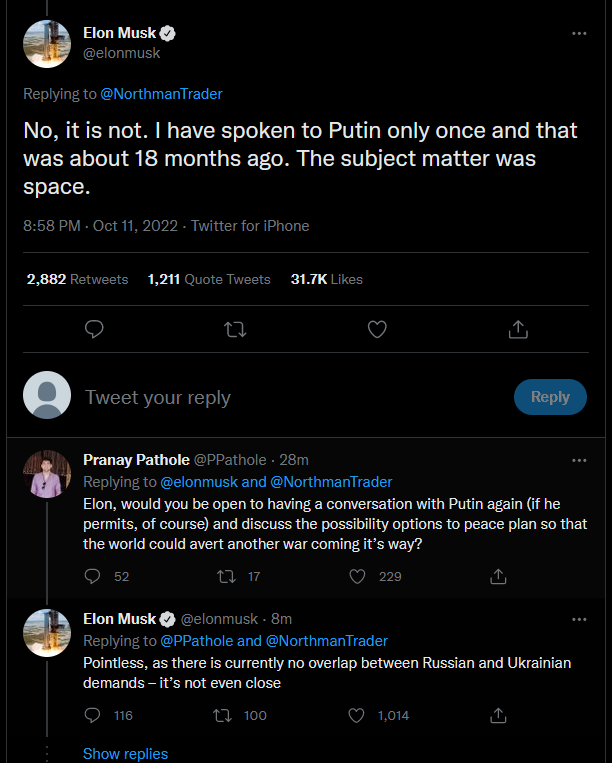Open 2,882 Retweets list
The width and height of the screenshot is (612, 763).
77,279
